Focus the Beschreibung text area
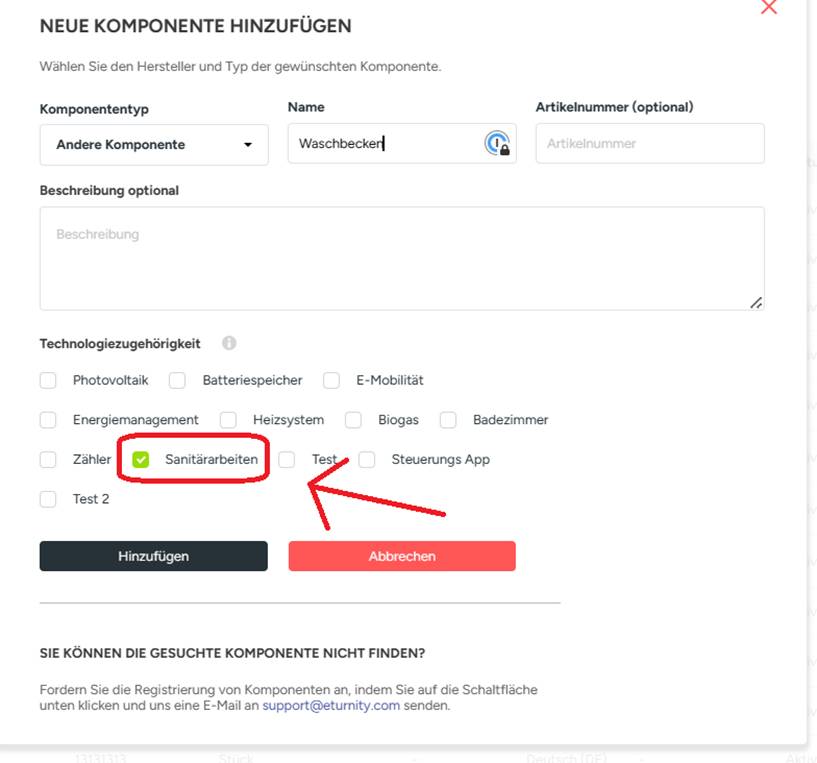This screenshot has height=763, width=817. pyautogui.click(x=402, y=258)
